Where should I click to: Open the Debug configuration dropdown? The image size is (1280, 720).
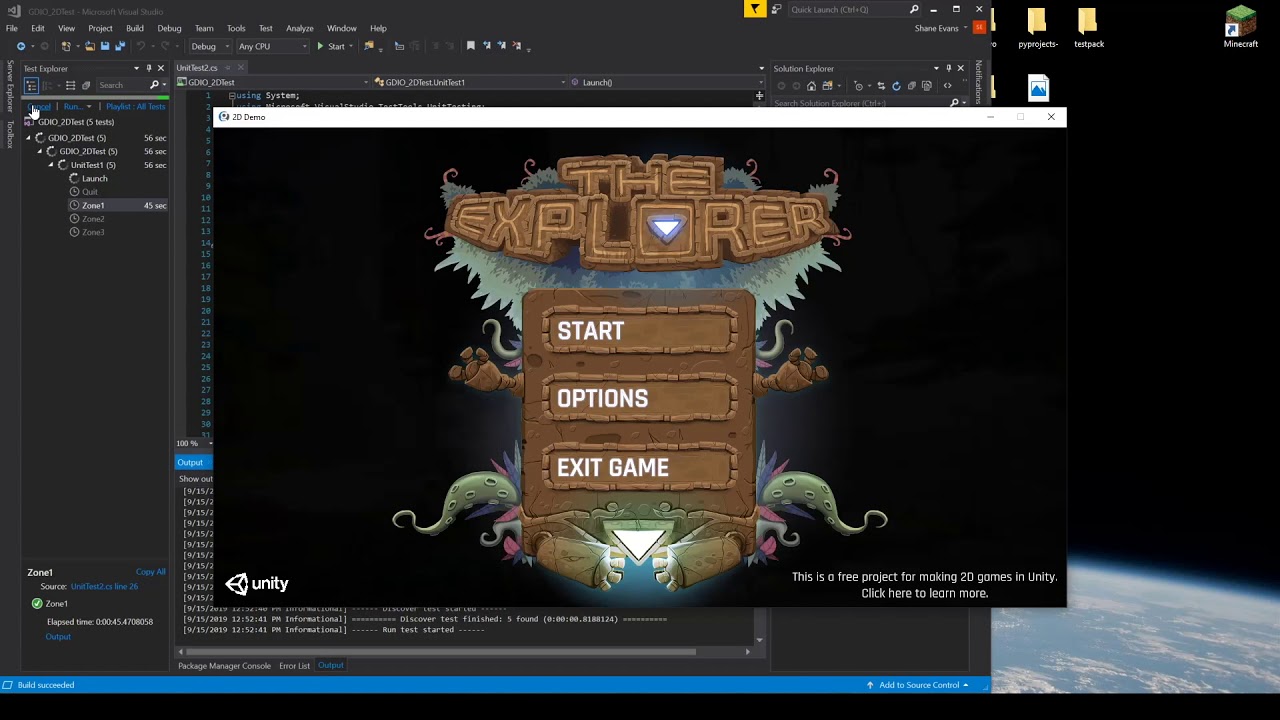[228, 46]
